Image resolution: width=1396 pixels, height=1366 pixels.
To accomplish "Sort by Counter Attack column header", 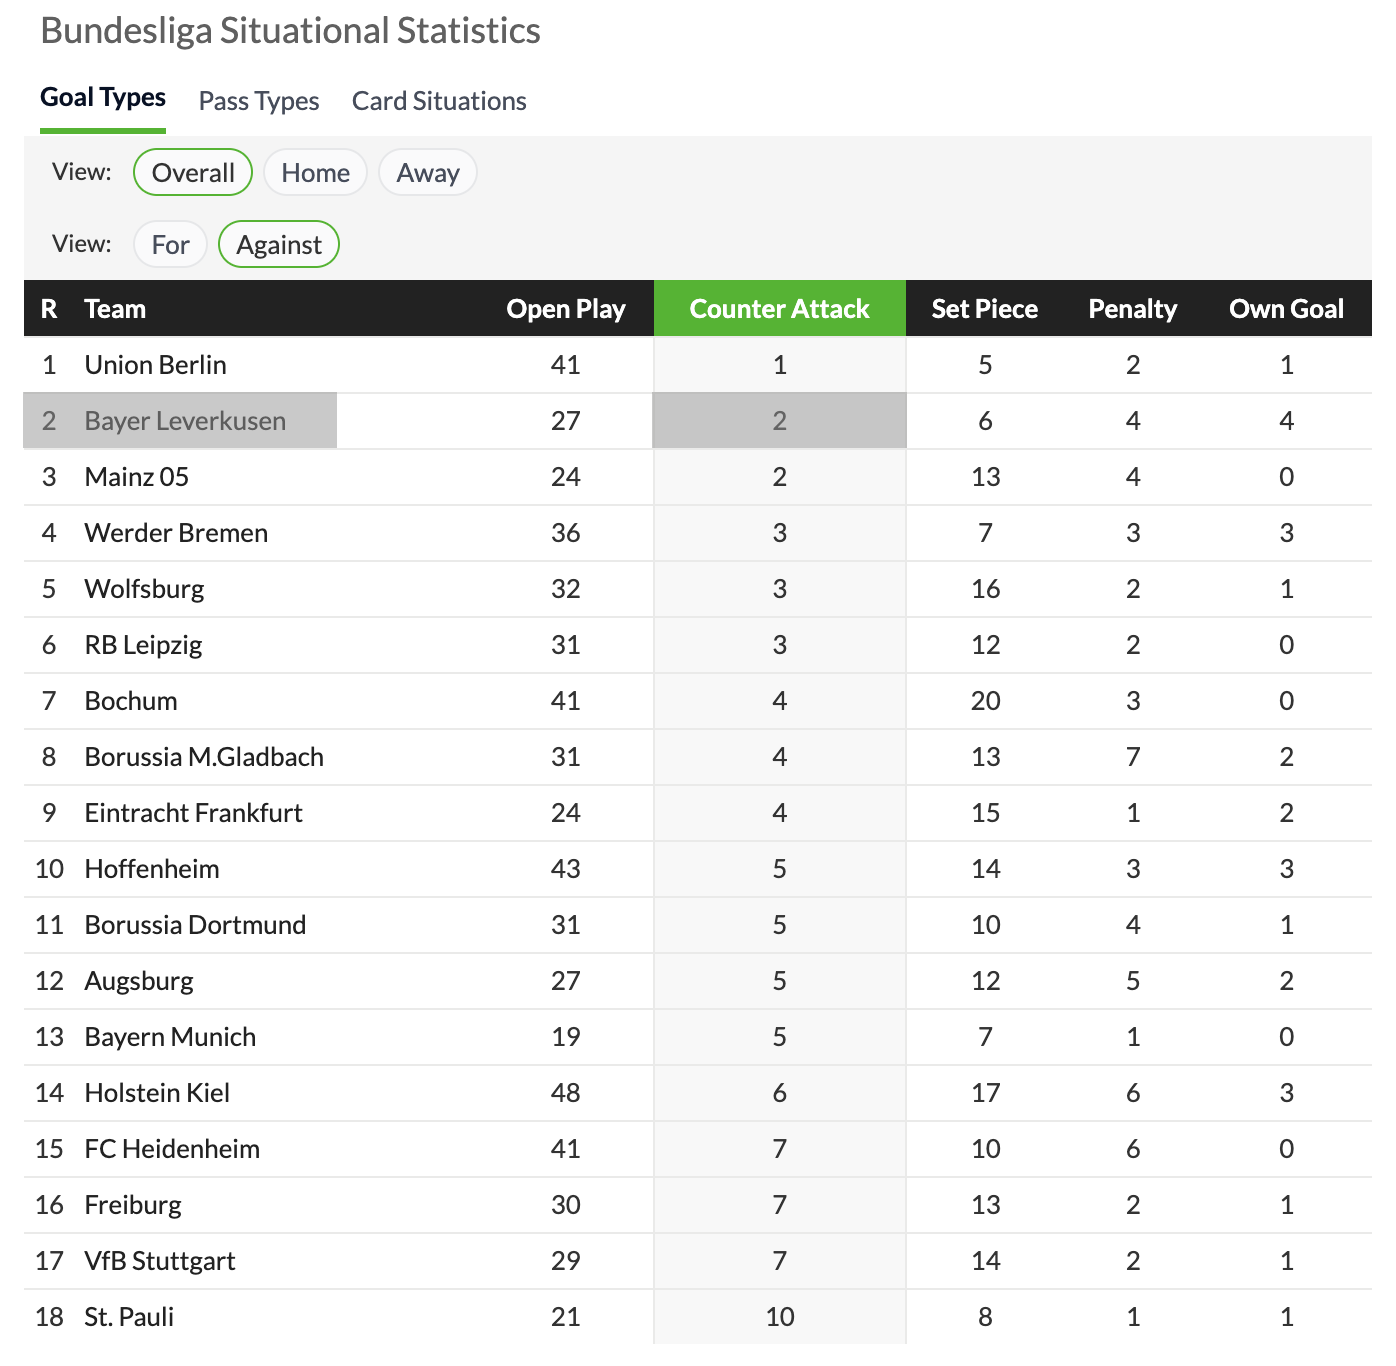I will point(779,309).
